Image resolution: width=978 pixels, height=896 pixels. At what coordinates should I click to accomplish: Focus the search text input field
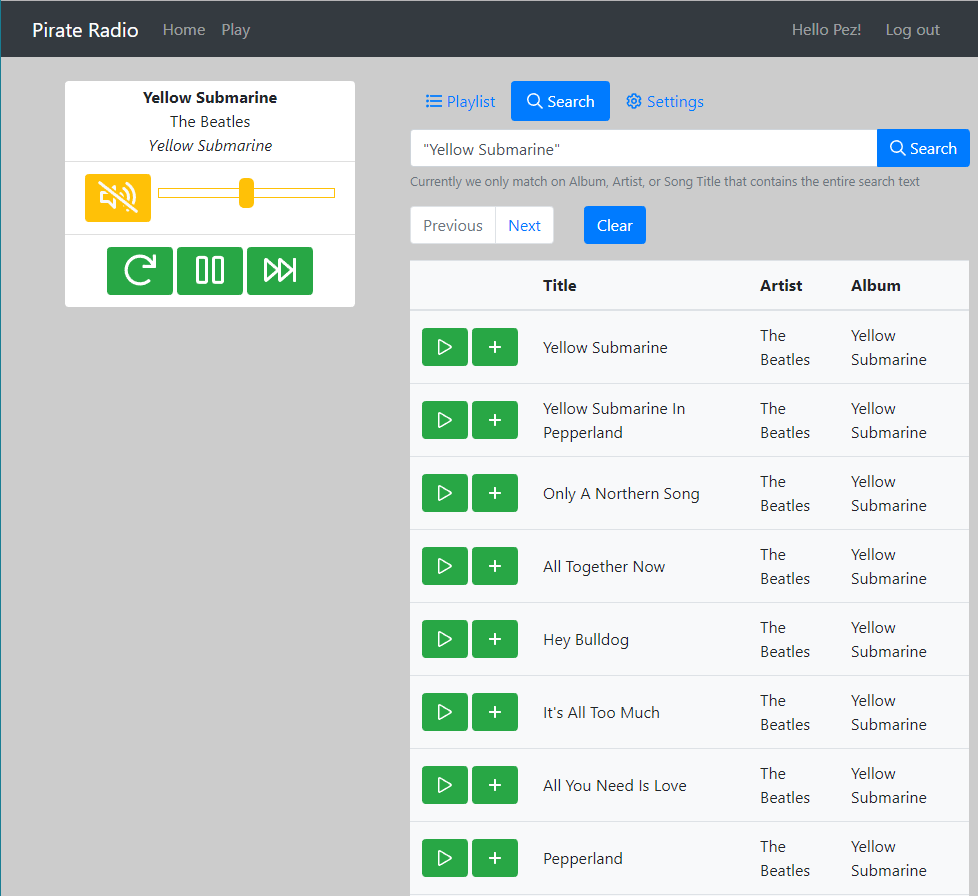pyautogui.click(x=644, y=148)
